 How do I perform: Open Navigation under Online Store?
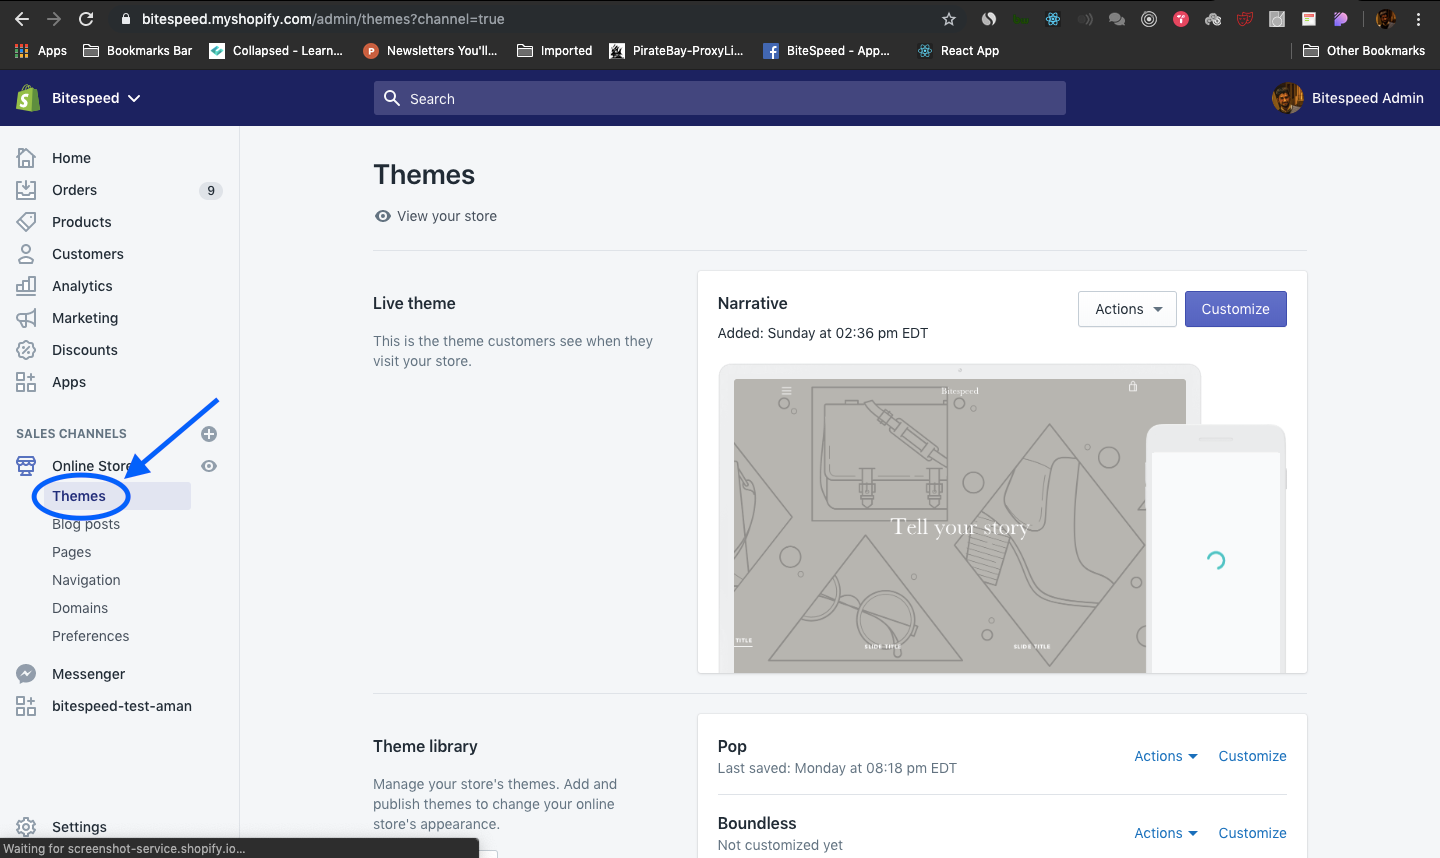point(86,580)
